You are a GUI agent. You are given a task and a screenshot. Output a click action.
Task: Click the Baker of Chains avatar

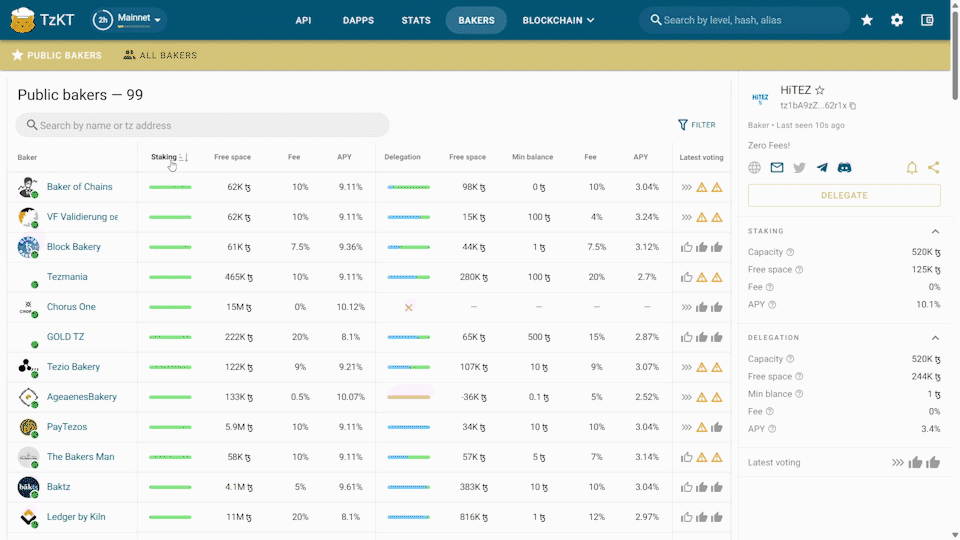pos(28,187)
